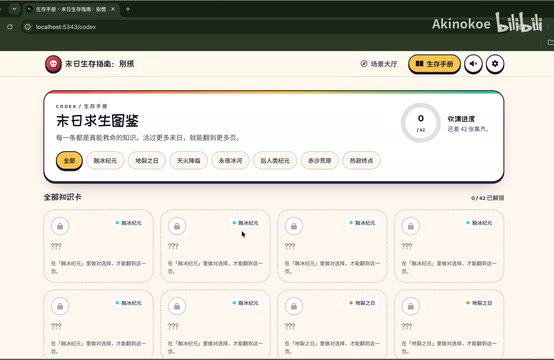Open the last locked card in top row
This screenshot has height=360, width=554.
click(449, 246)
